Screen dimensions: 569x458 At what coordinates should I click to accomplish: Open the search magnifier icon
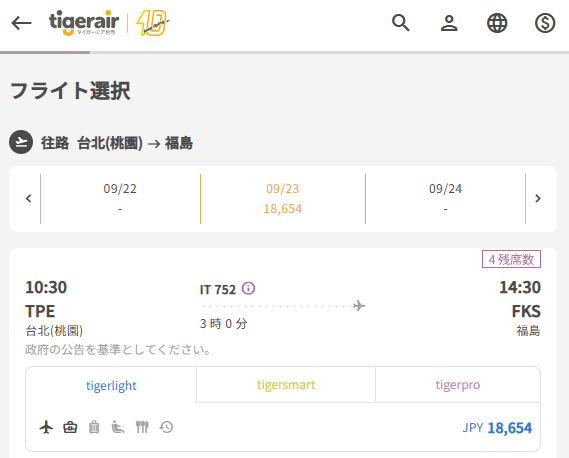(x=401, y=23)
